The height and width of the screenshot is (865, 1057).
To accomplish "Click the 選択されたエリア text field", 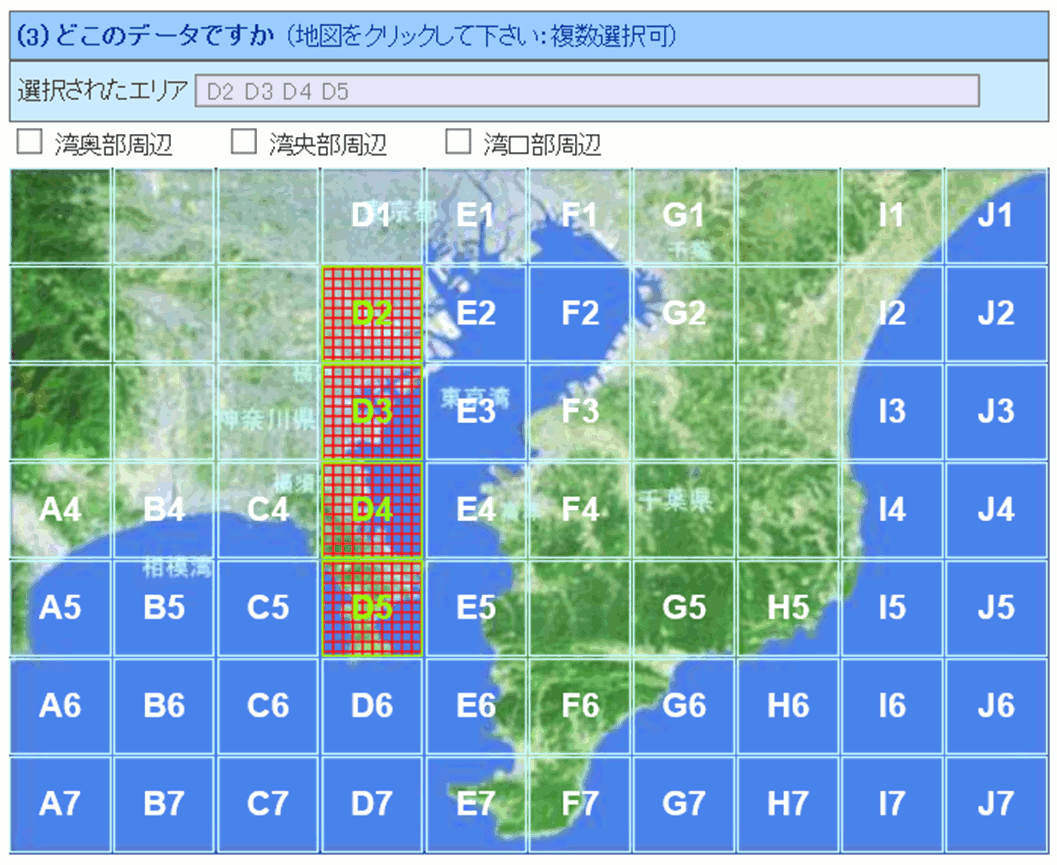I will tap(586, 91).
